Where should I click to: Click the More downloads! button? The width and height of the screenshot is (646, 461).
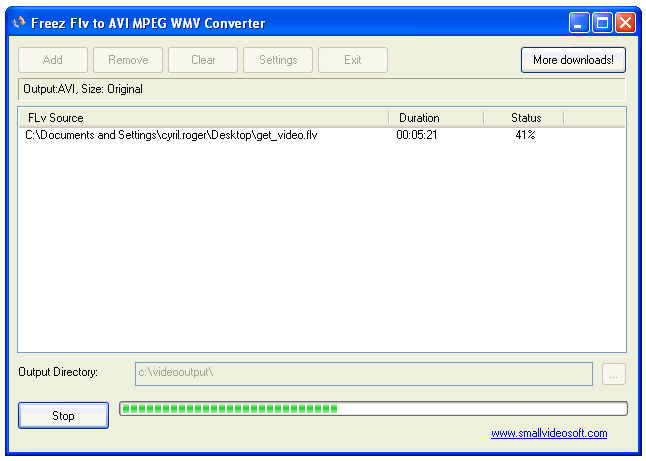(573, 60)
